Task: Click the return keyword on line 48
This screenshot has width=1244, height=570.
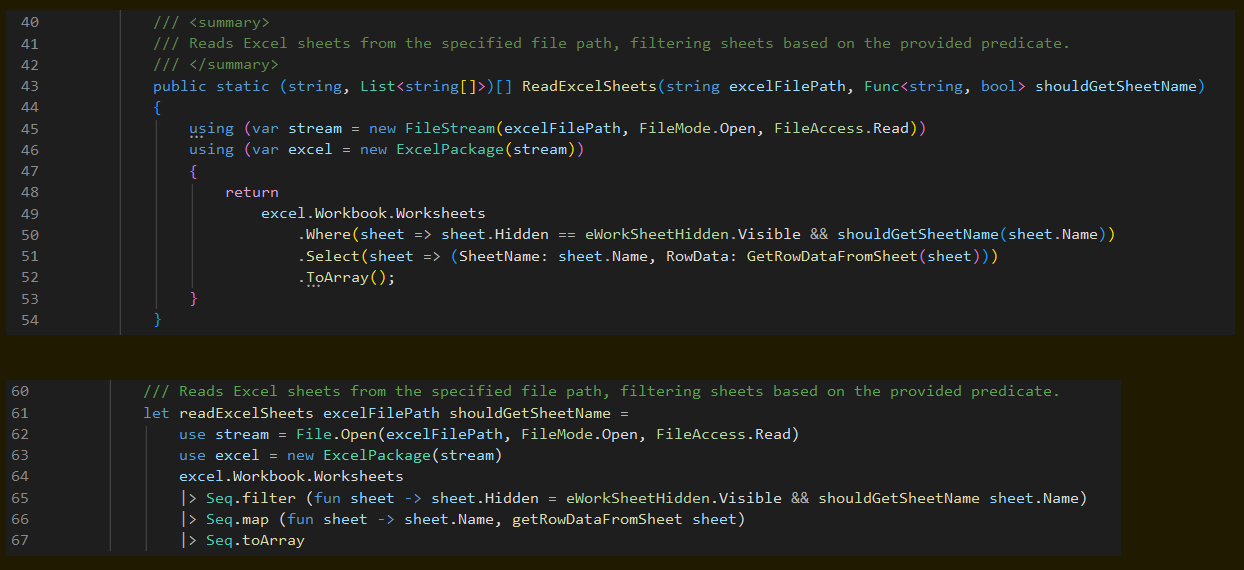Action: coord(251,192)
